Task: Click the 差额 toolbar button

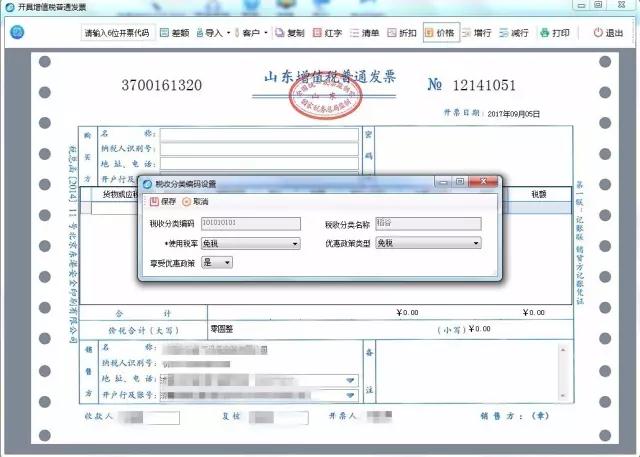Action: click(174, 33)
